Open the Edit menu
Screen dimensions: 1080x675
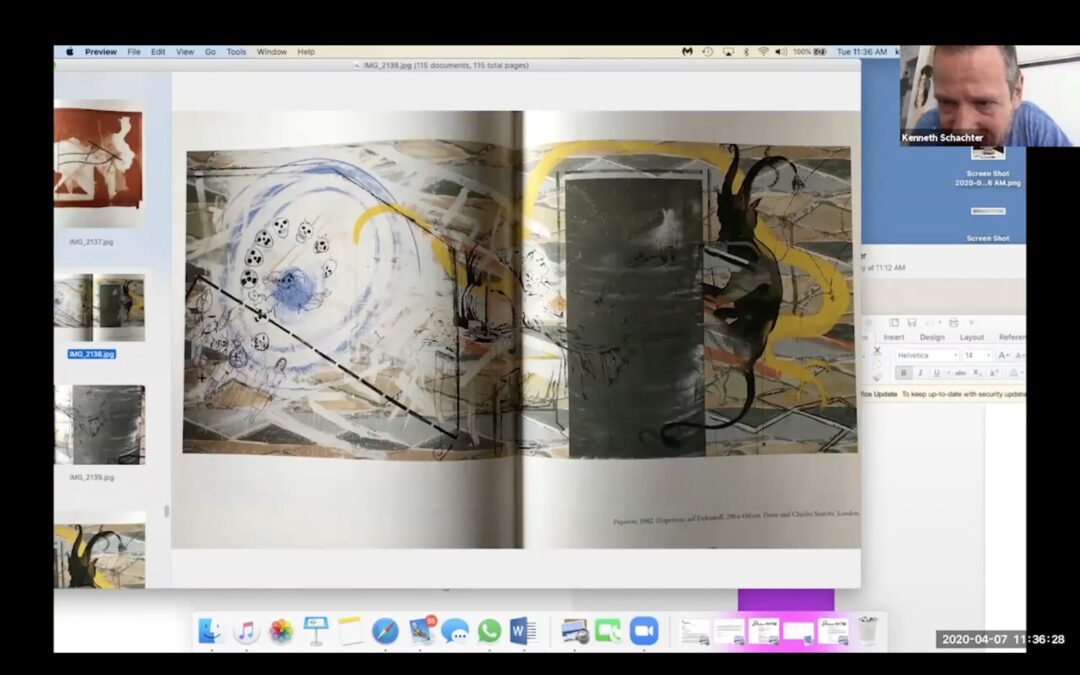point(158,52)
